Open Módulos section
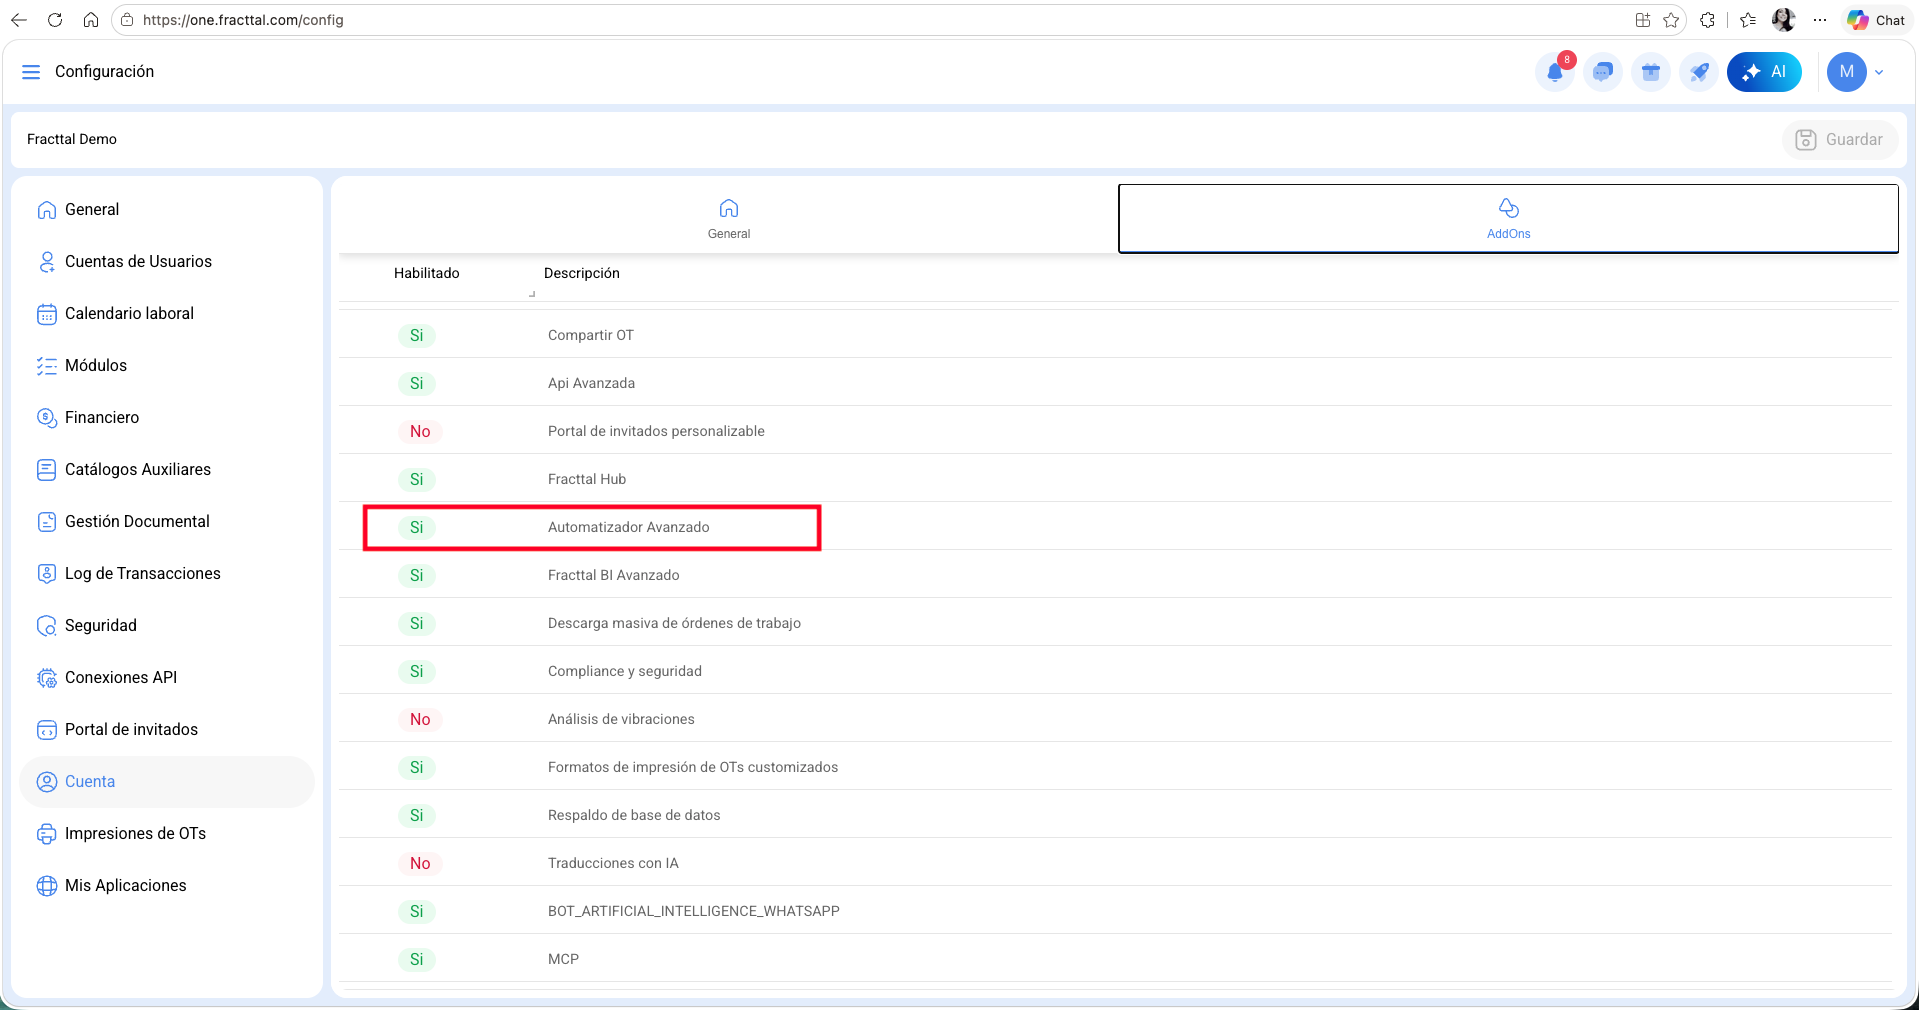Viewport: 1919px width, 1010px height. (x=167, y=366)
